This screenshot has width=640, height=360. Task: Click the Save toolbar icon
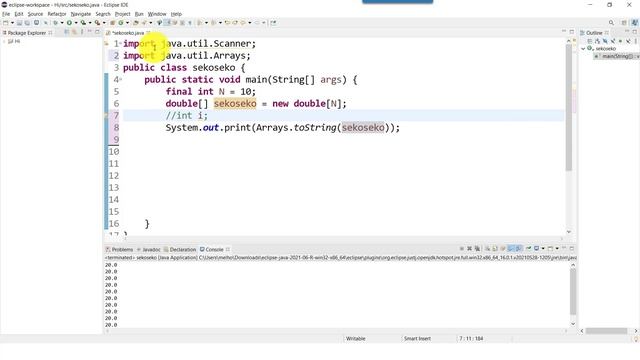click(19, 23)
